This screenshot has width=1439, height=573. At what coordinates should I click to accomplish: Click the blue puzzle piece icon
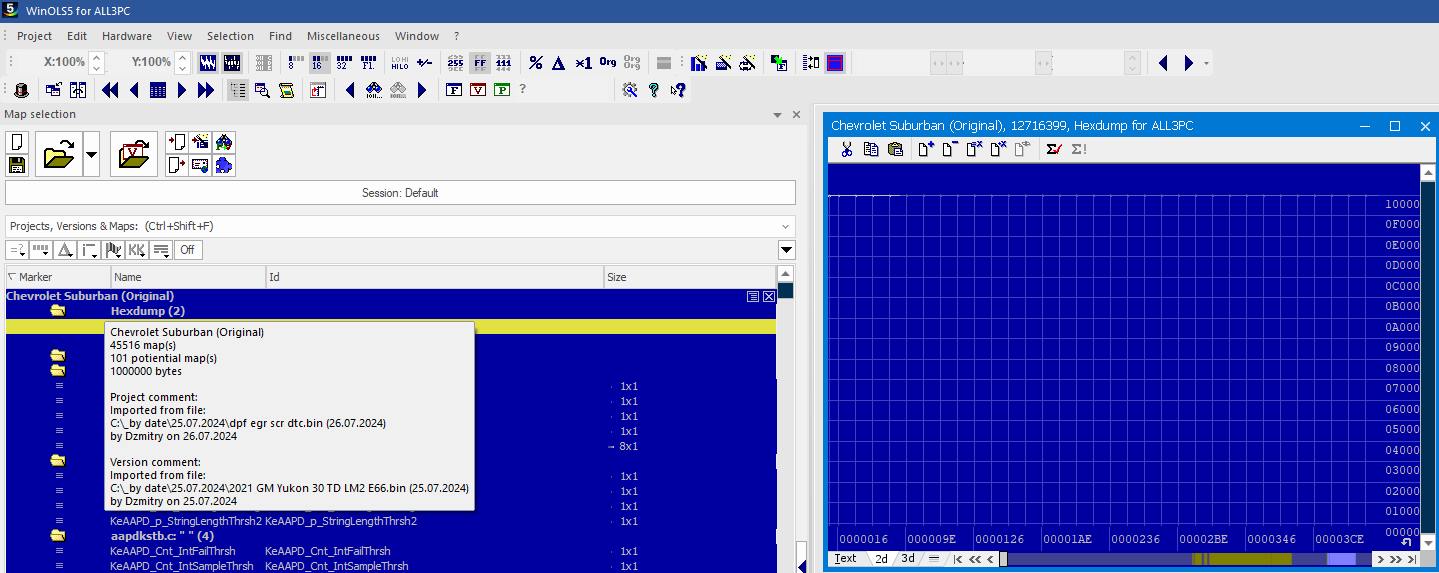(225, 165)
